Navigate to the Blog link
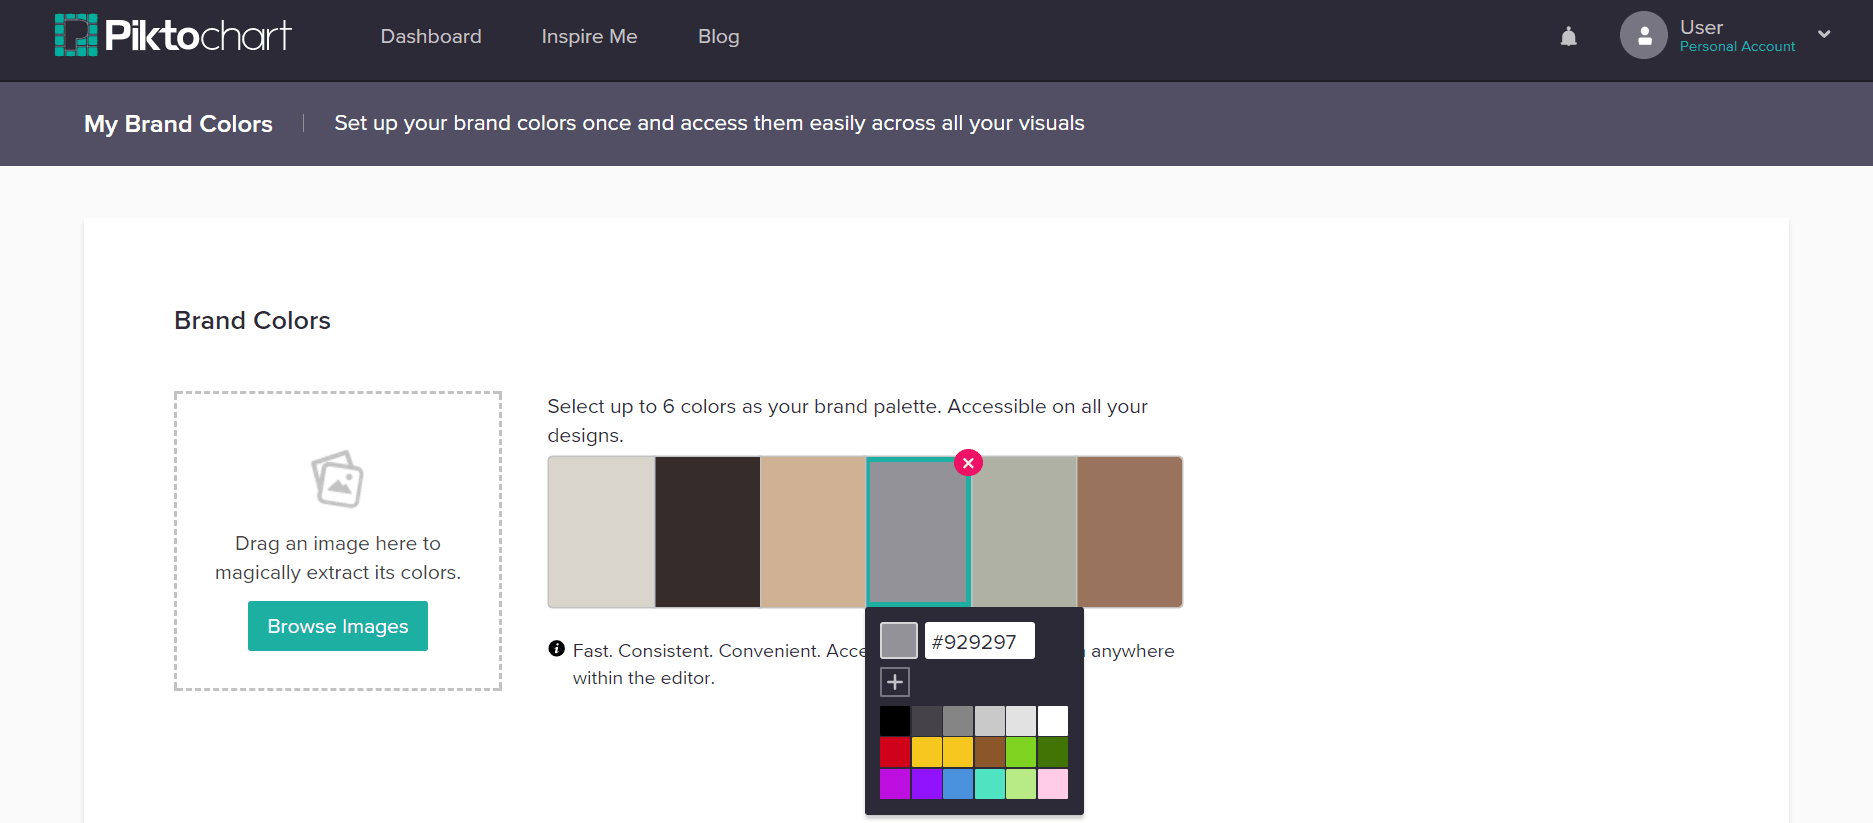 click(x=718, y=37)
